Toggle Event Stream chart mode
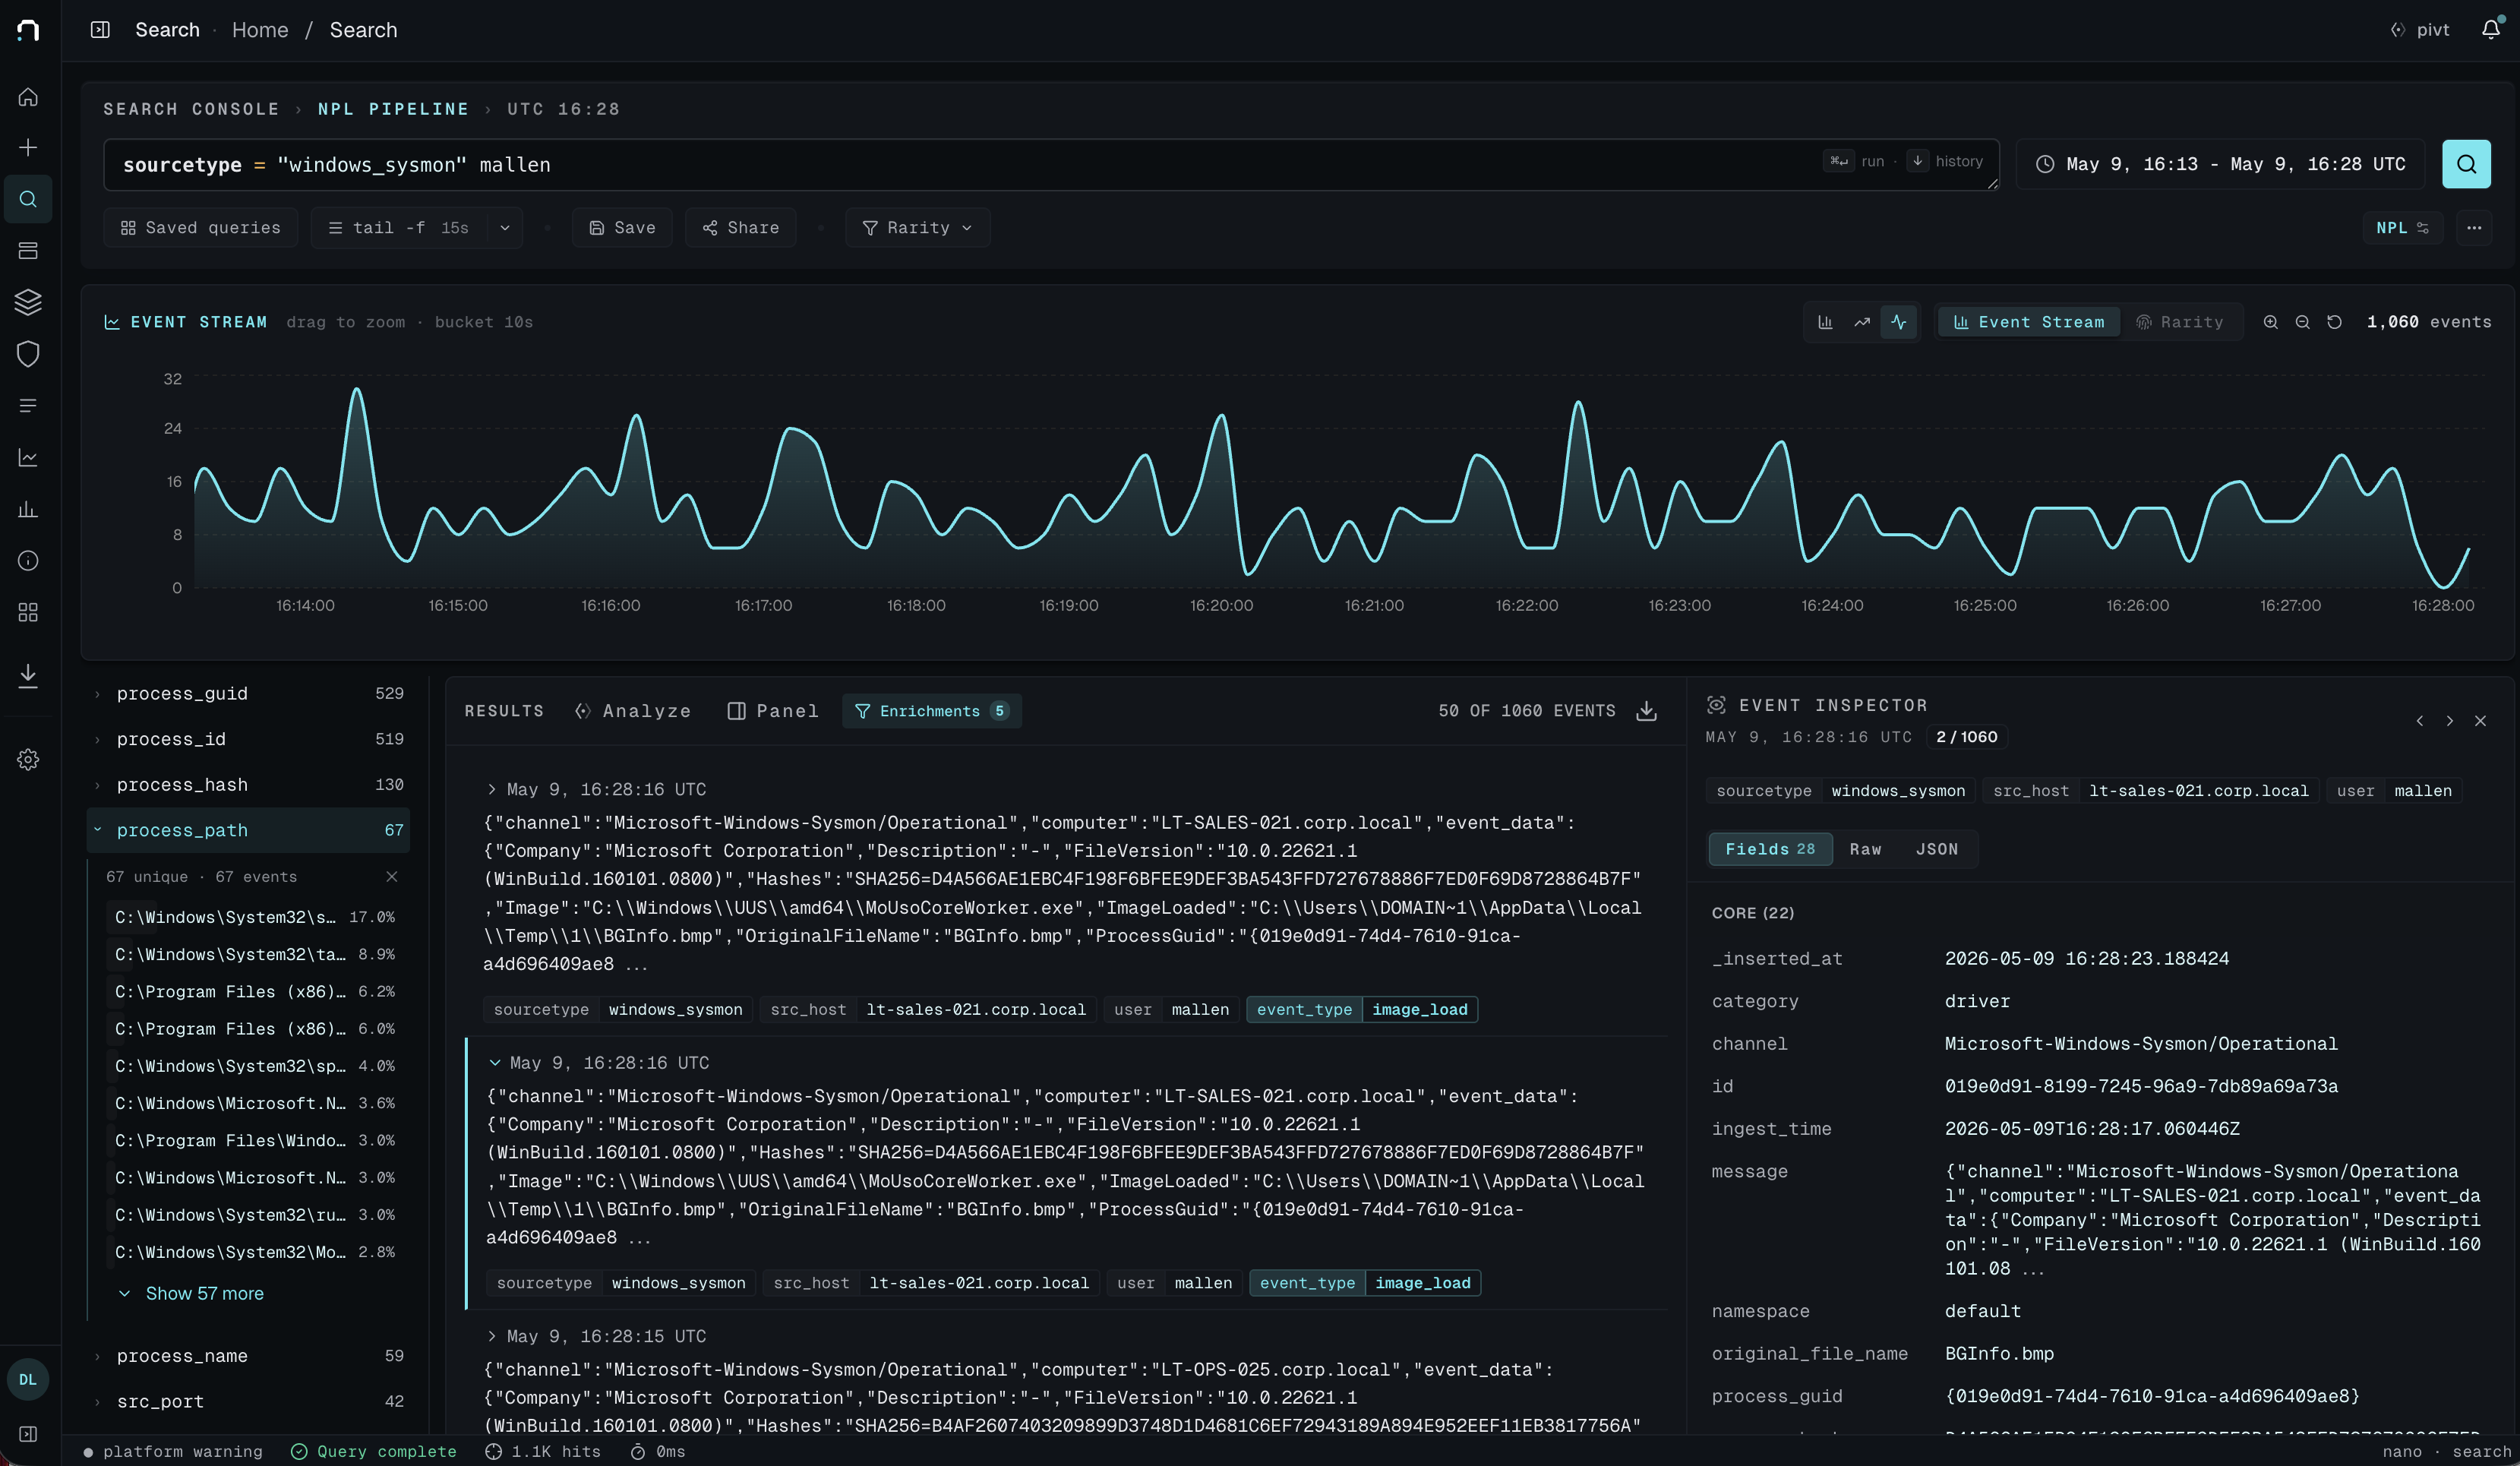Viewport: 2520px width, 1466px height. click(2029, 322)
